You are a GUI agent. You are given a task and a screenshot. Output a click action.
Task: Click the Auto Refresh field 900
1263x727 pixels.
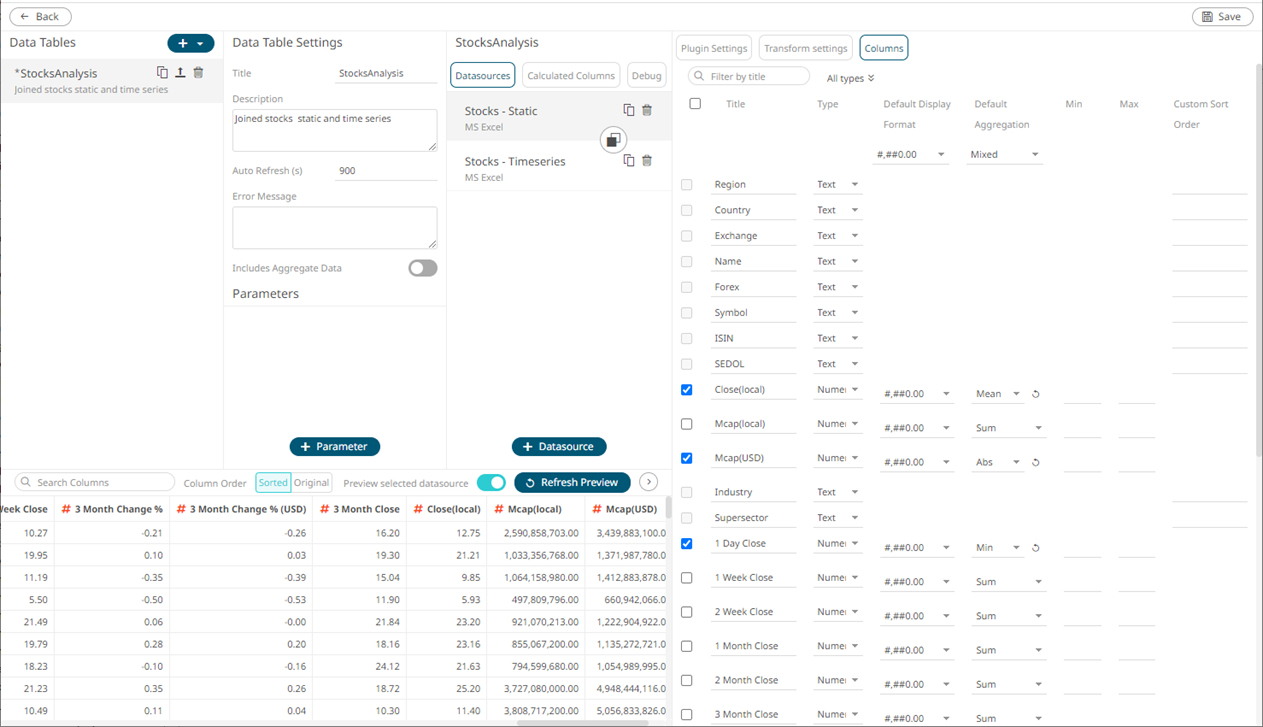(x=386, y=170)
